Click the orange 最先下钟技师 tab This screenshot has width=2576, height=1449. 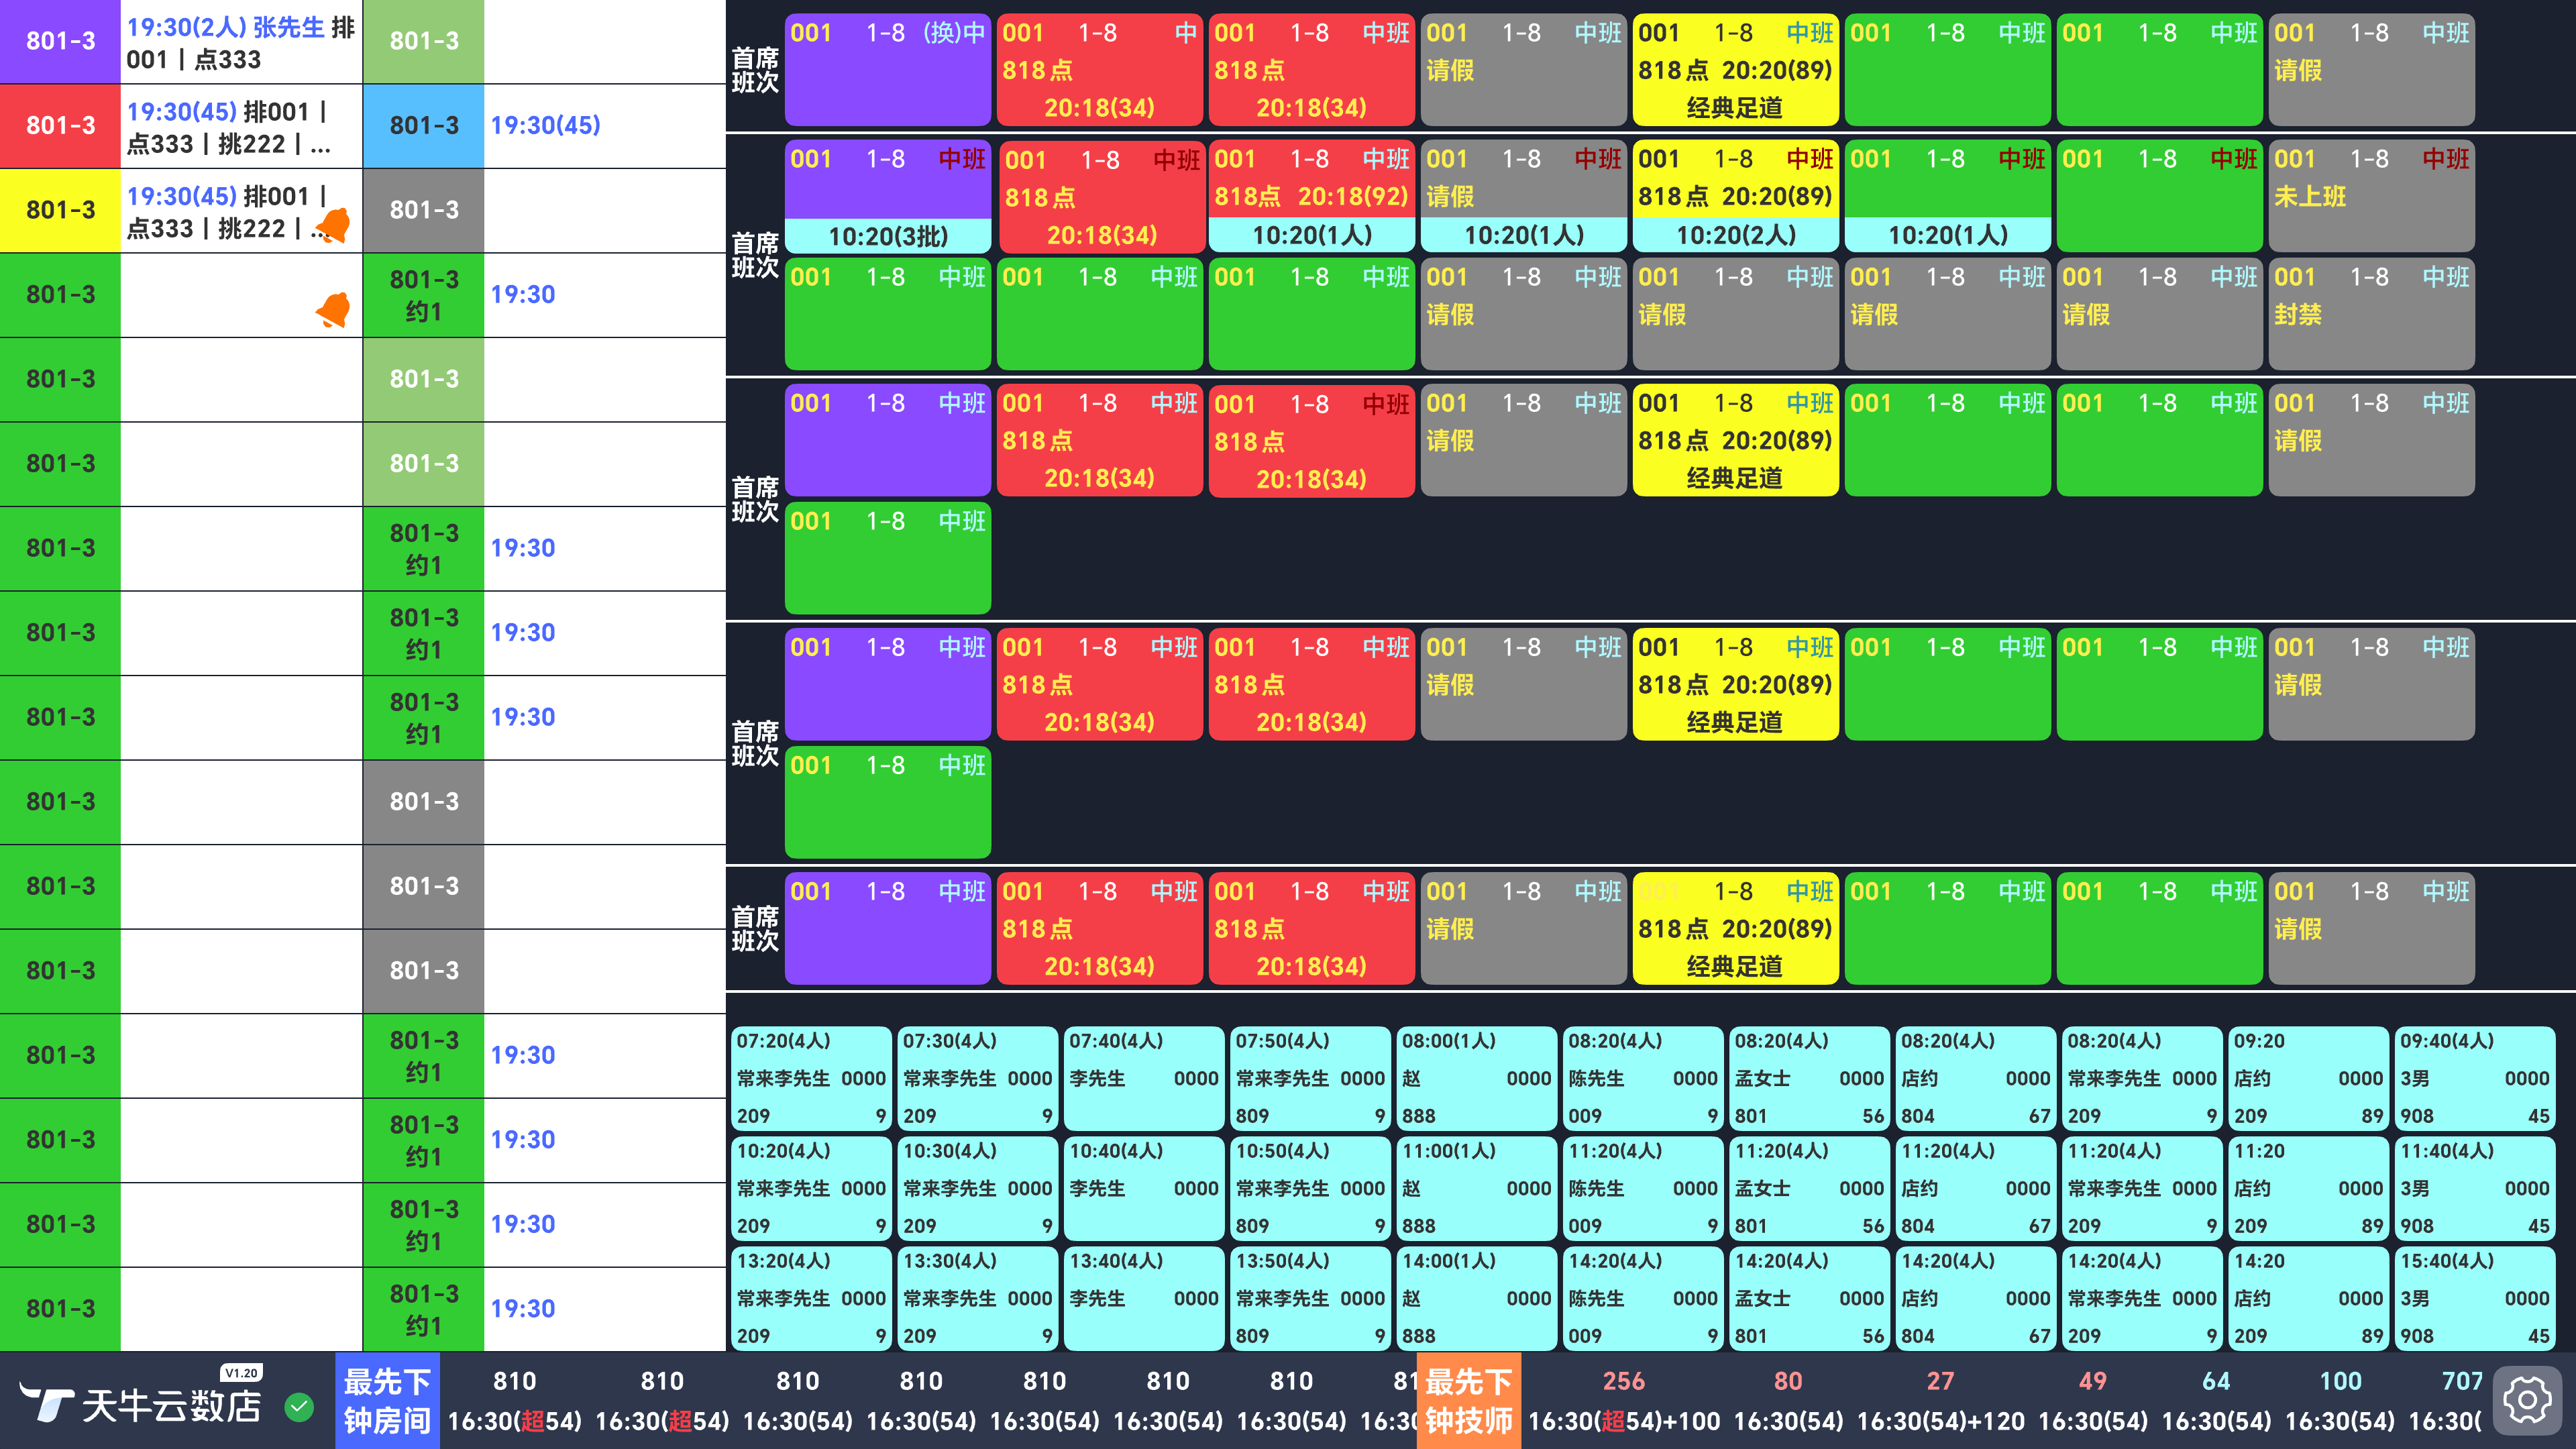tap(1468, 1400)
